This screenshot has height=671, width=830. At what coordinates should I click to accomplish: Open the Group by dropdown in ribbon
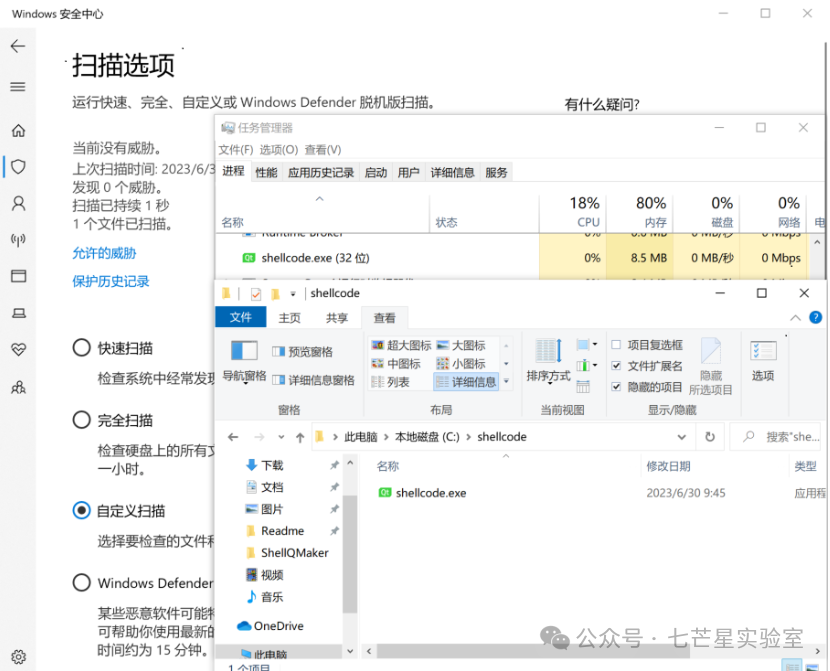tap(587, 345)
